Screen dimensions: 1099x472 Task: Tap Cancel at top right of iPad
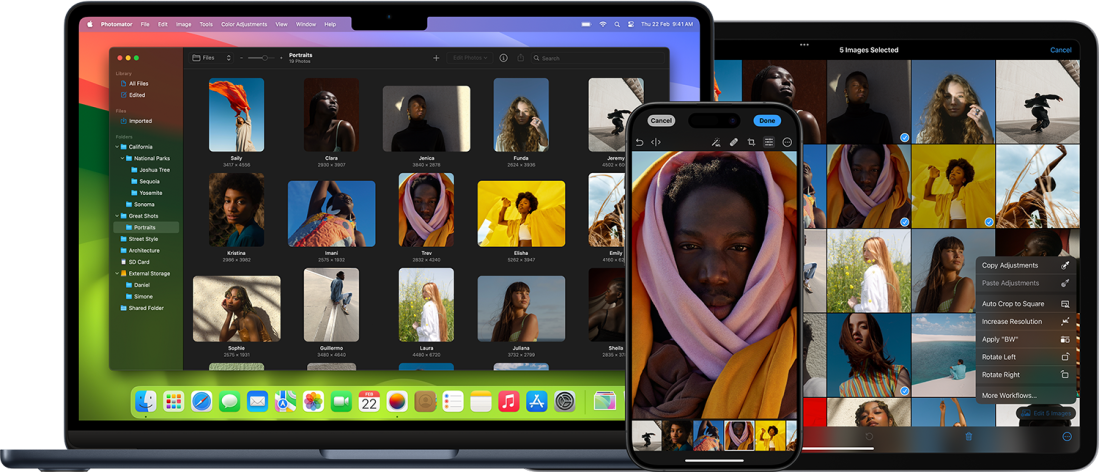(1060, 50)
